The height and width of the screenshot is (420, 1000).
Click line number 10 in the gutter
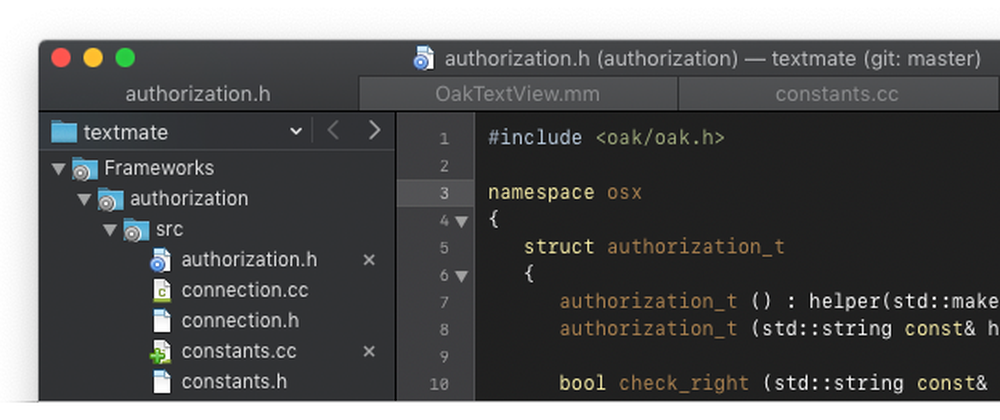440,384
